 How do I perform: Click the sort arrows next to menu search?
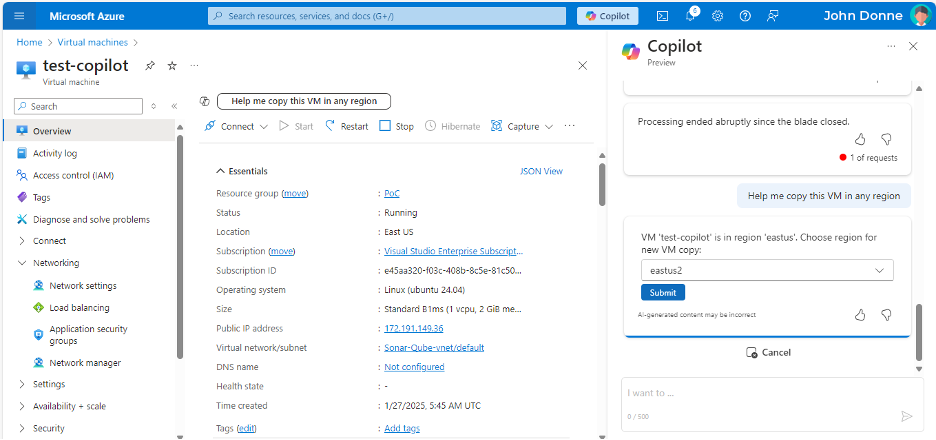coord(153,106)
